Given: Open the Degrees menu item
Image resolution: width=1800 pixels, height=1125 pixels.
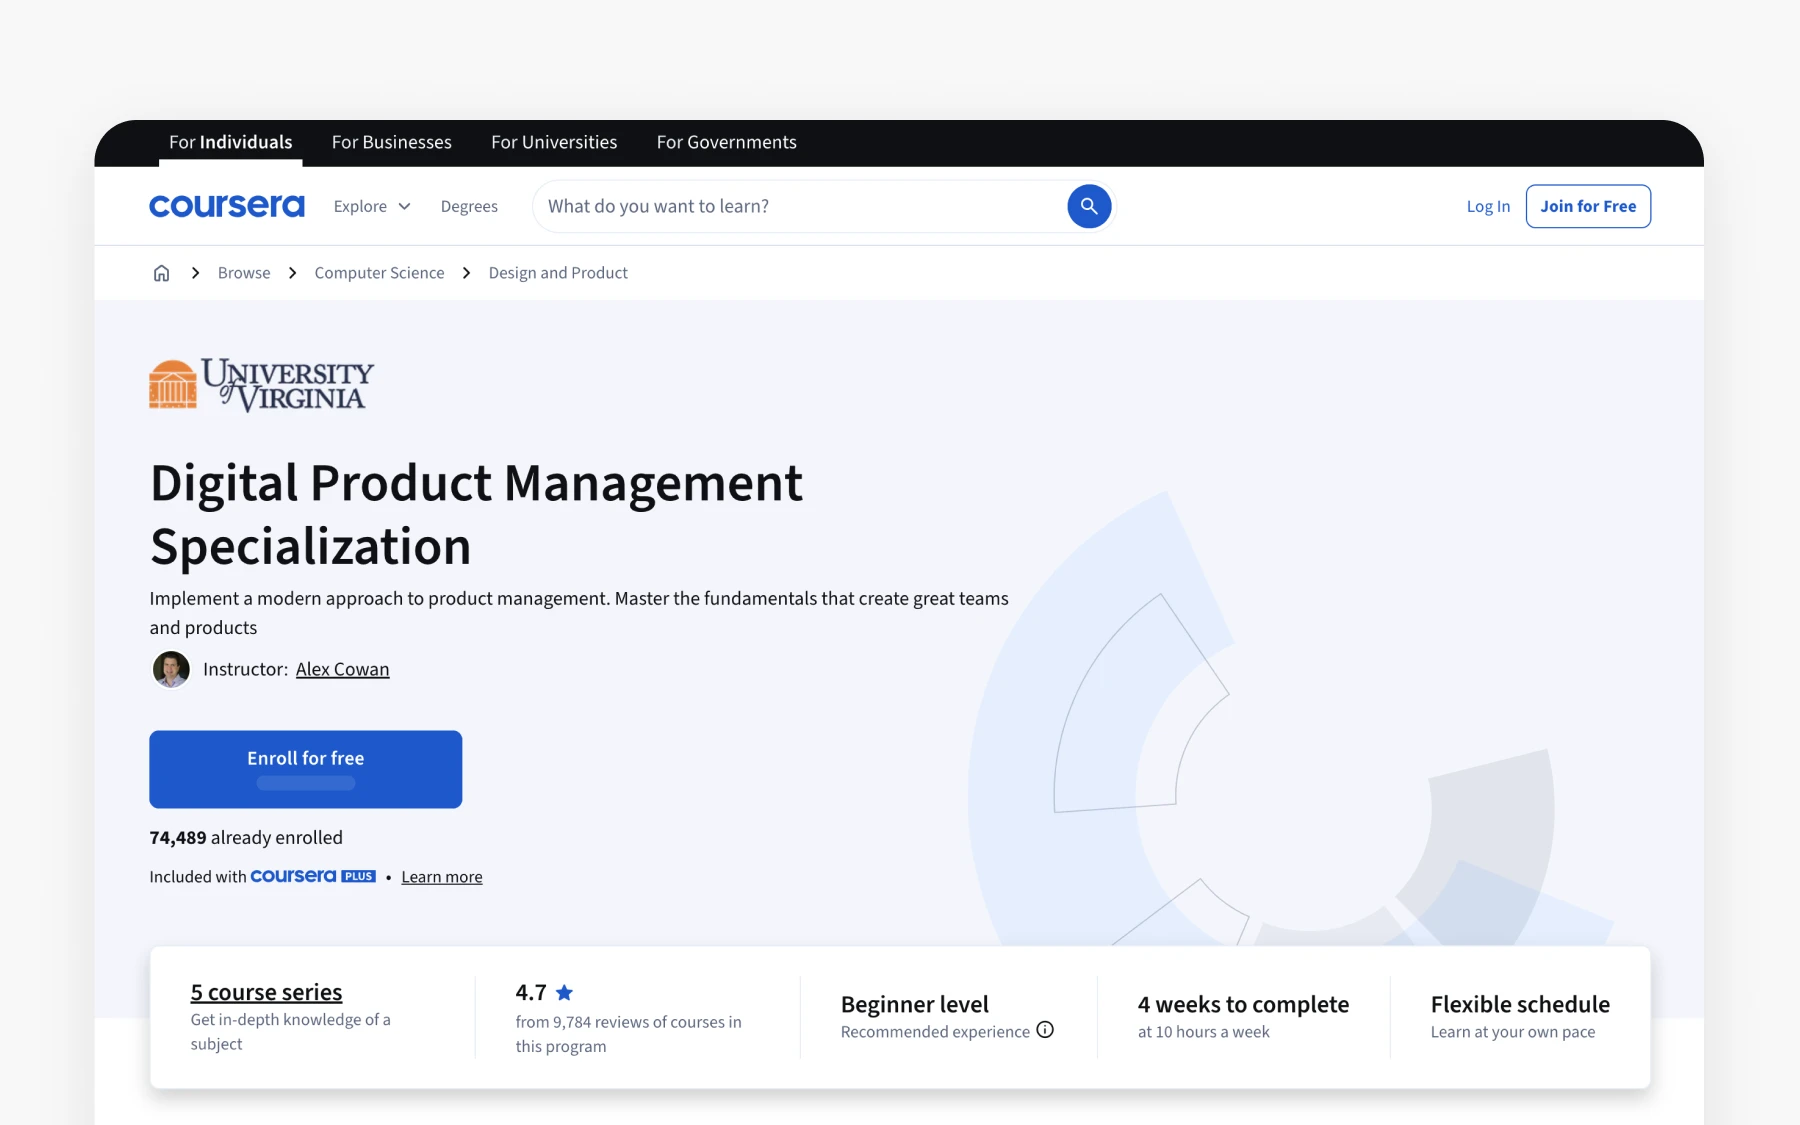Looking at the screenshot, I should tap(469, 206).
